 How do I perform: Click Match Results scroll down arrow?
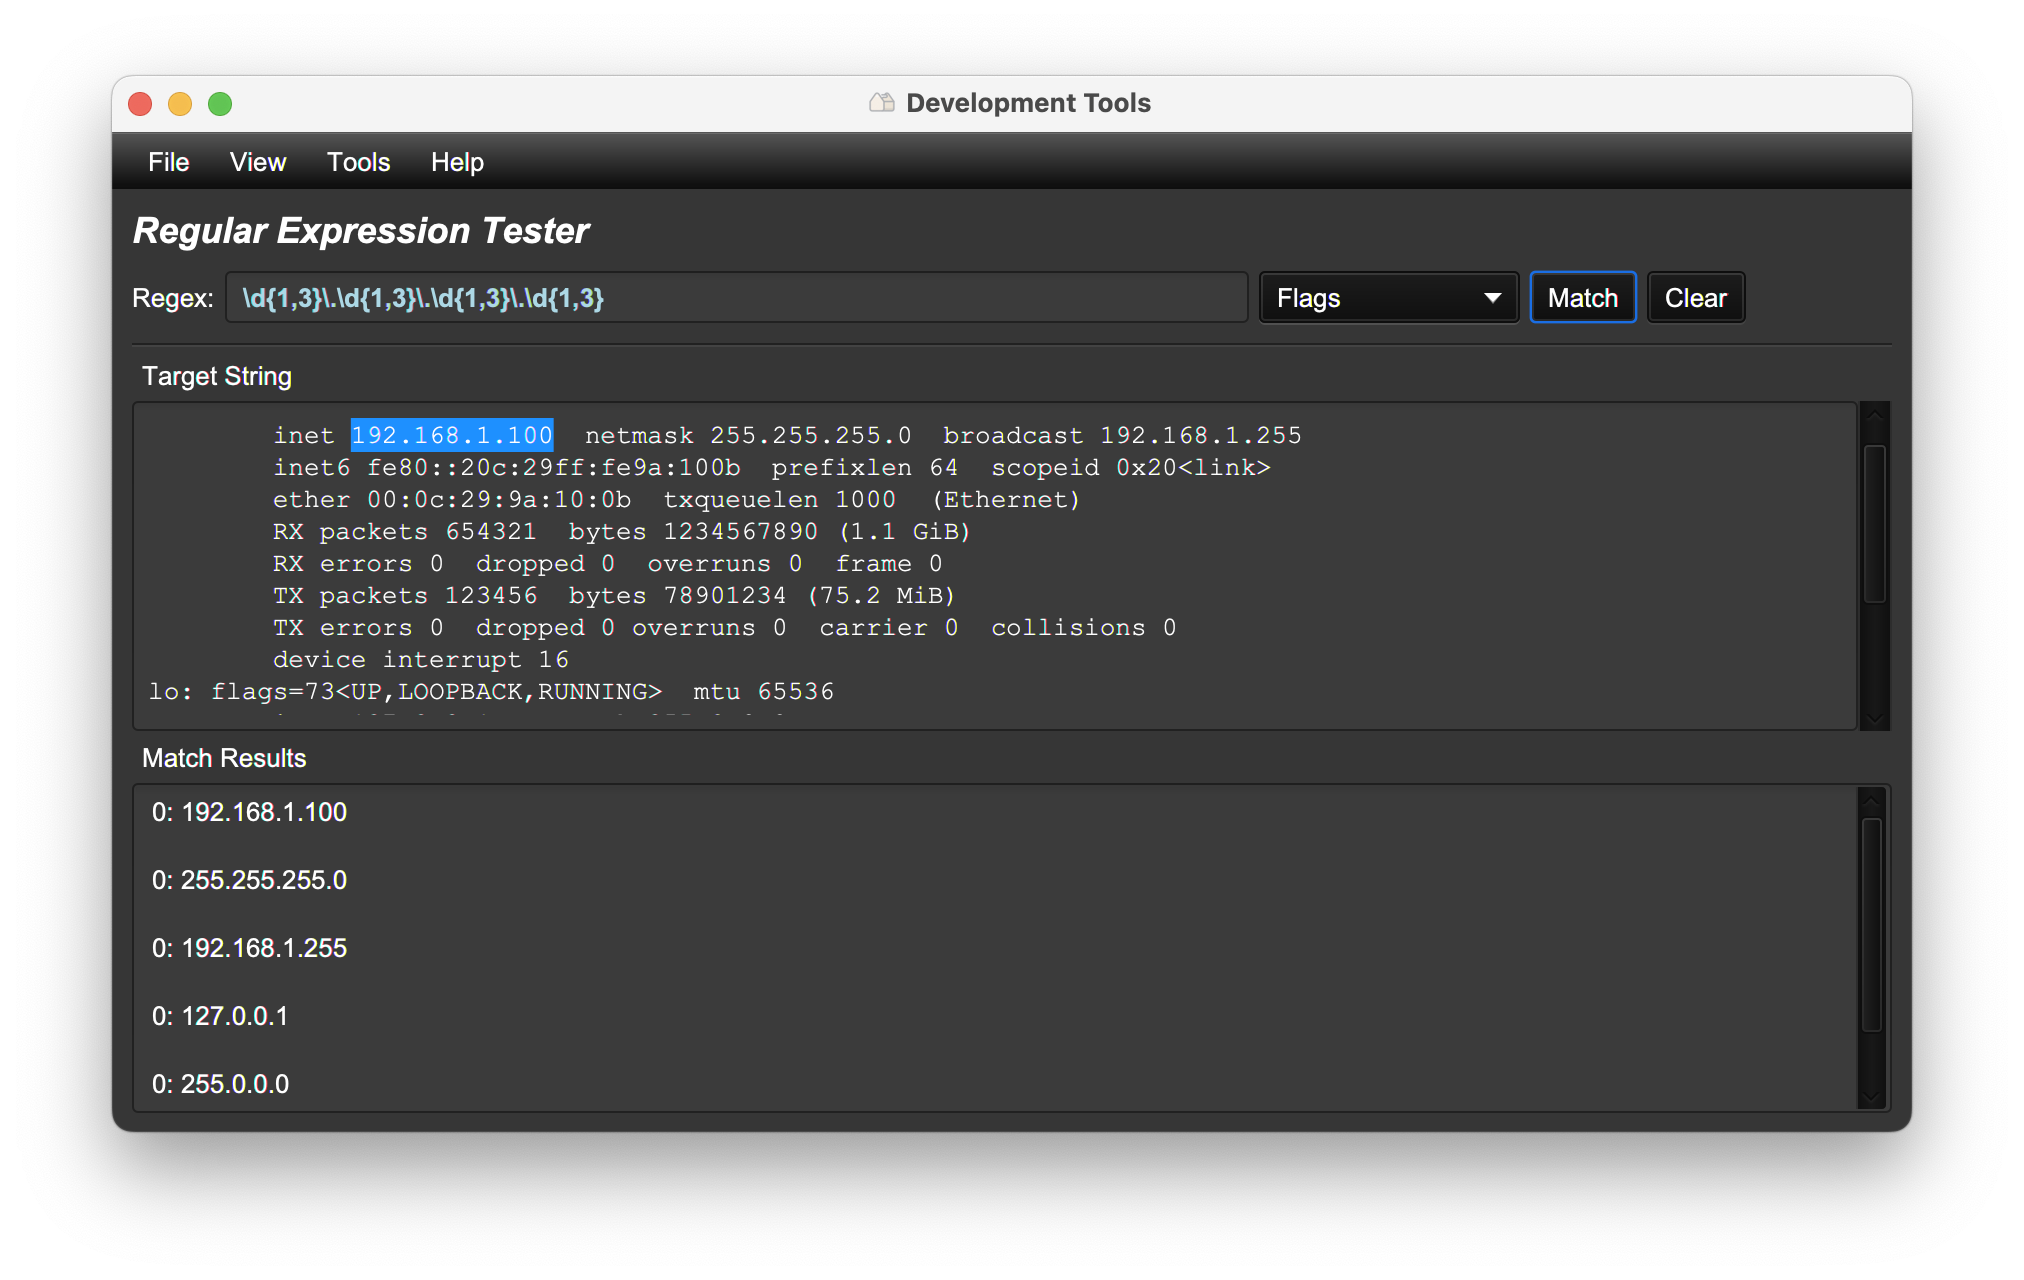coord(1871,1096)
